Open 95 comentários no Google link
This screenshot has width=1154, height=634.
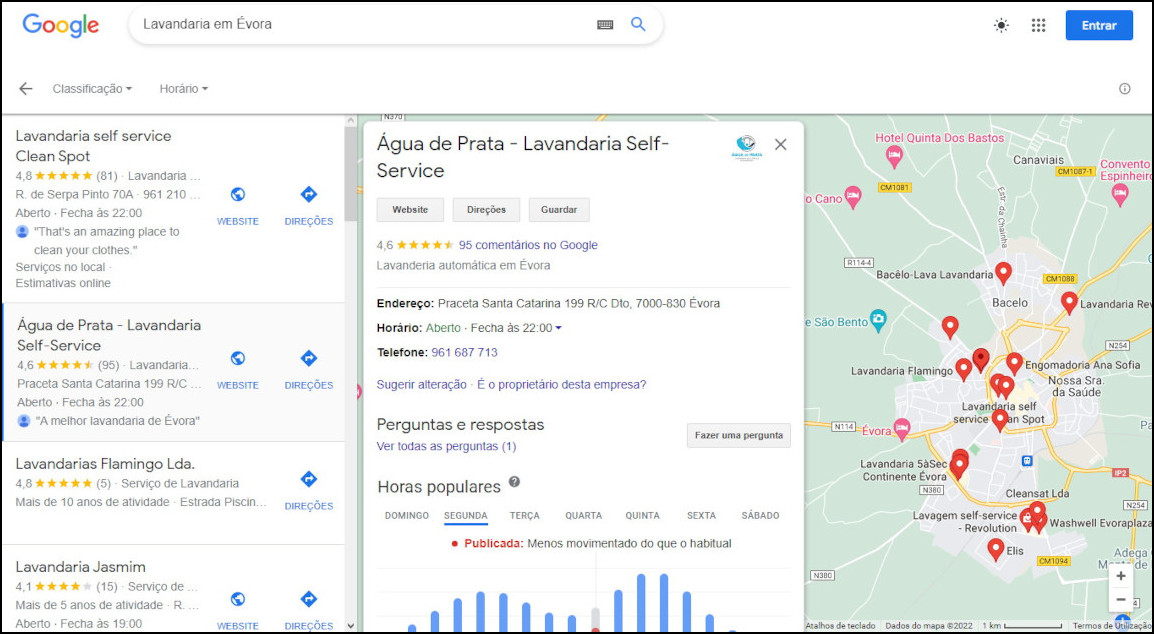(x=528, y=245)
